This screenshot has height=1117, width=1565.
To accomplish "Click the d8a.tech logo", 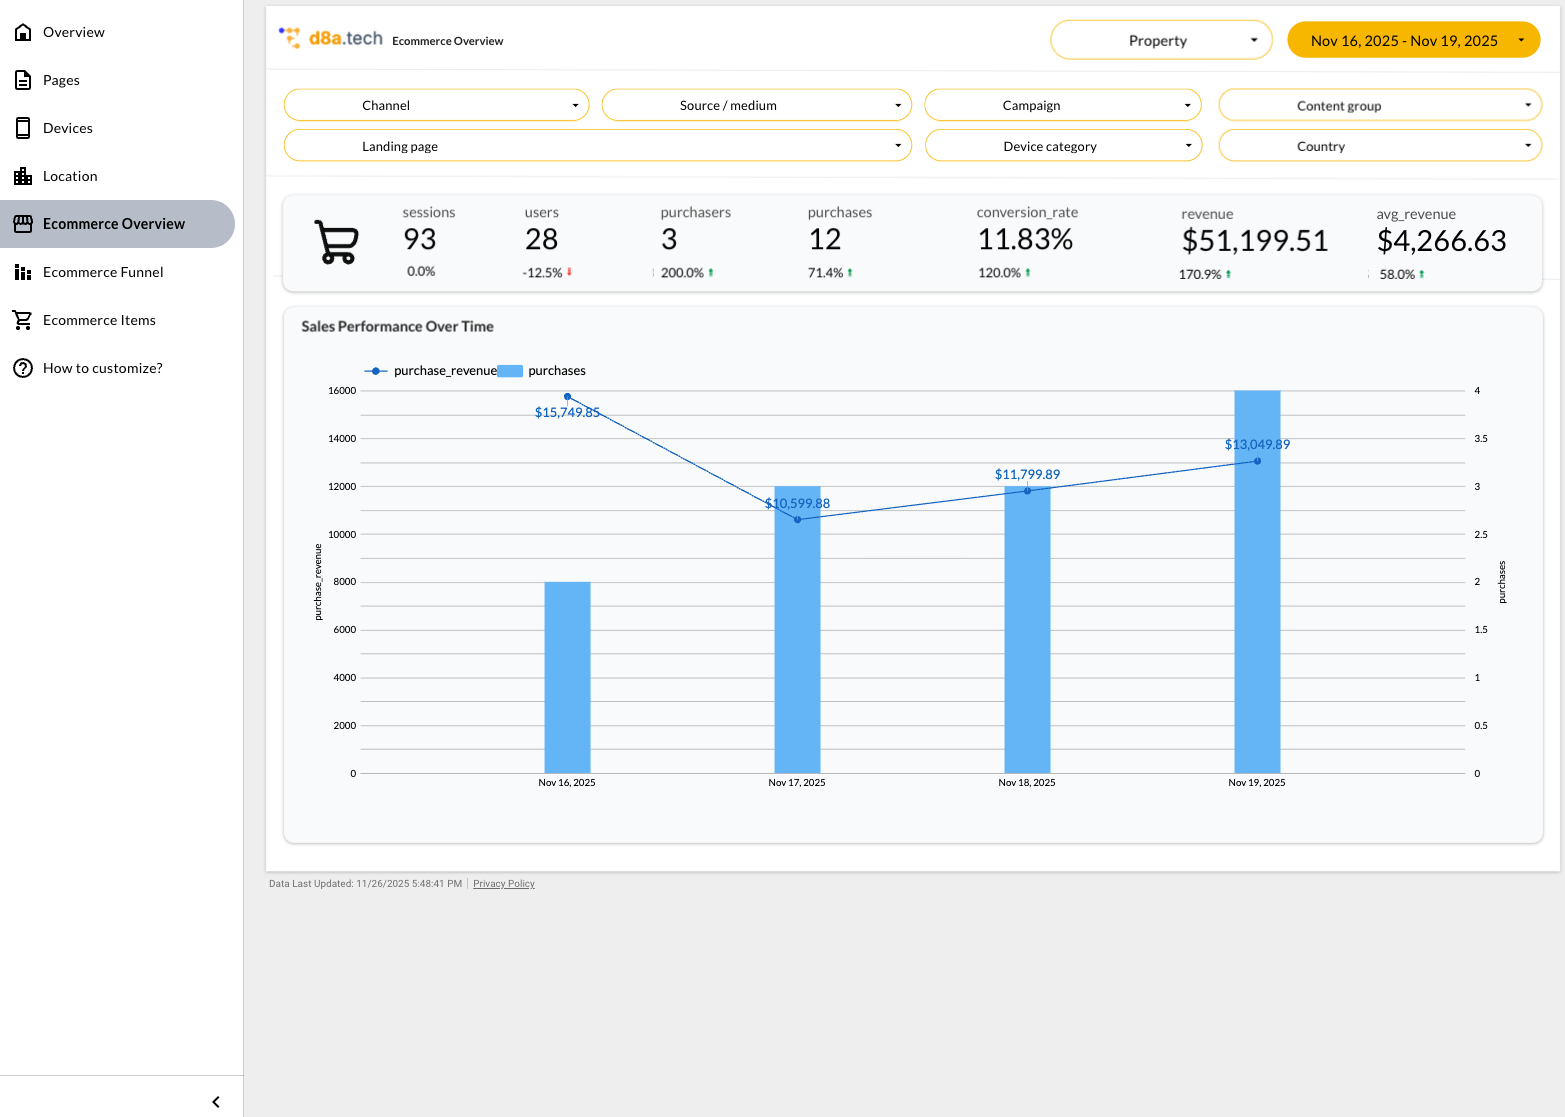I will point(331,38).
